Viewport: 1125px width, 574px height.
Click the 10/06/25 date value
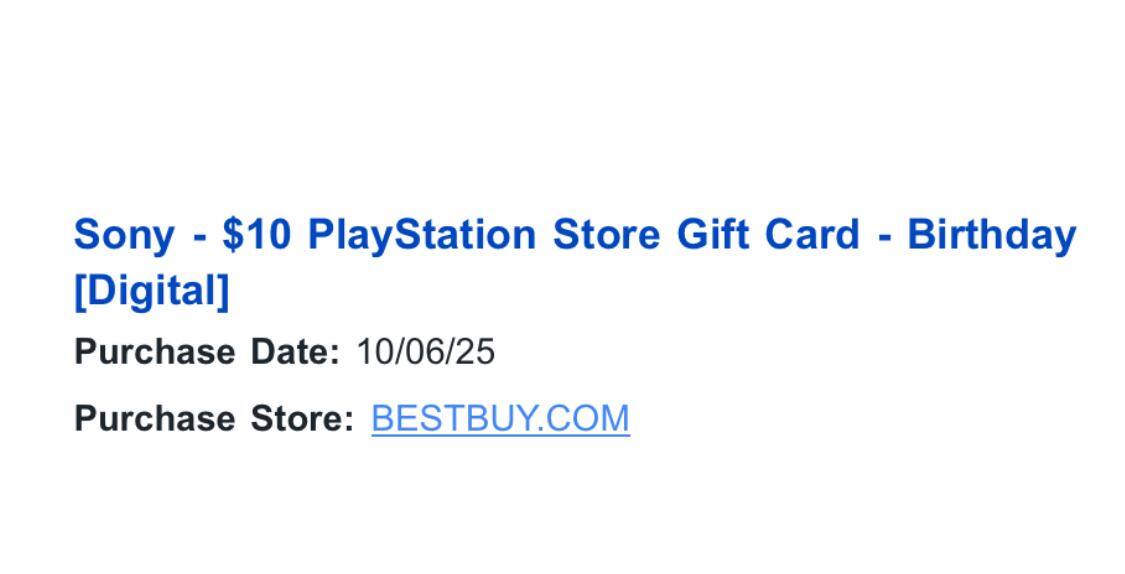(425, 352)
